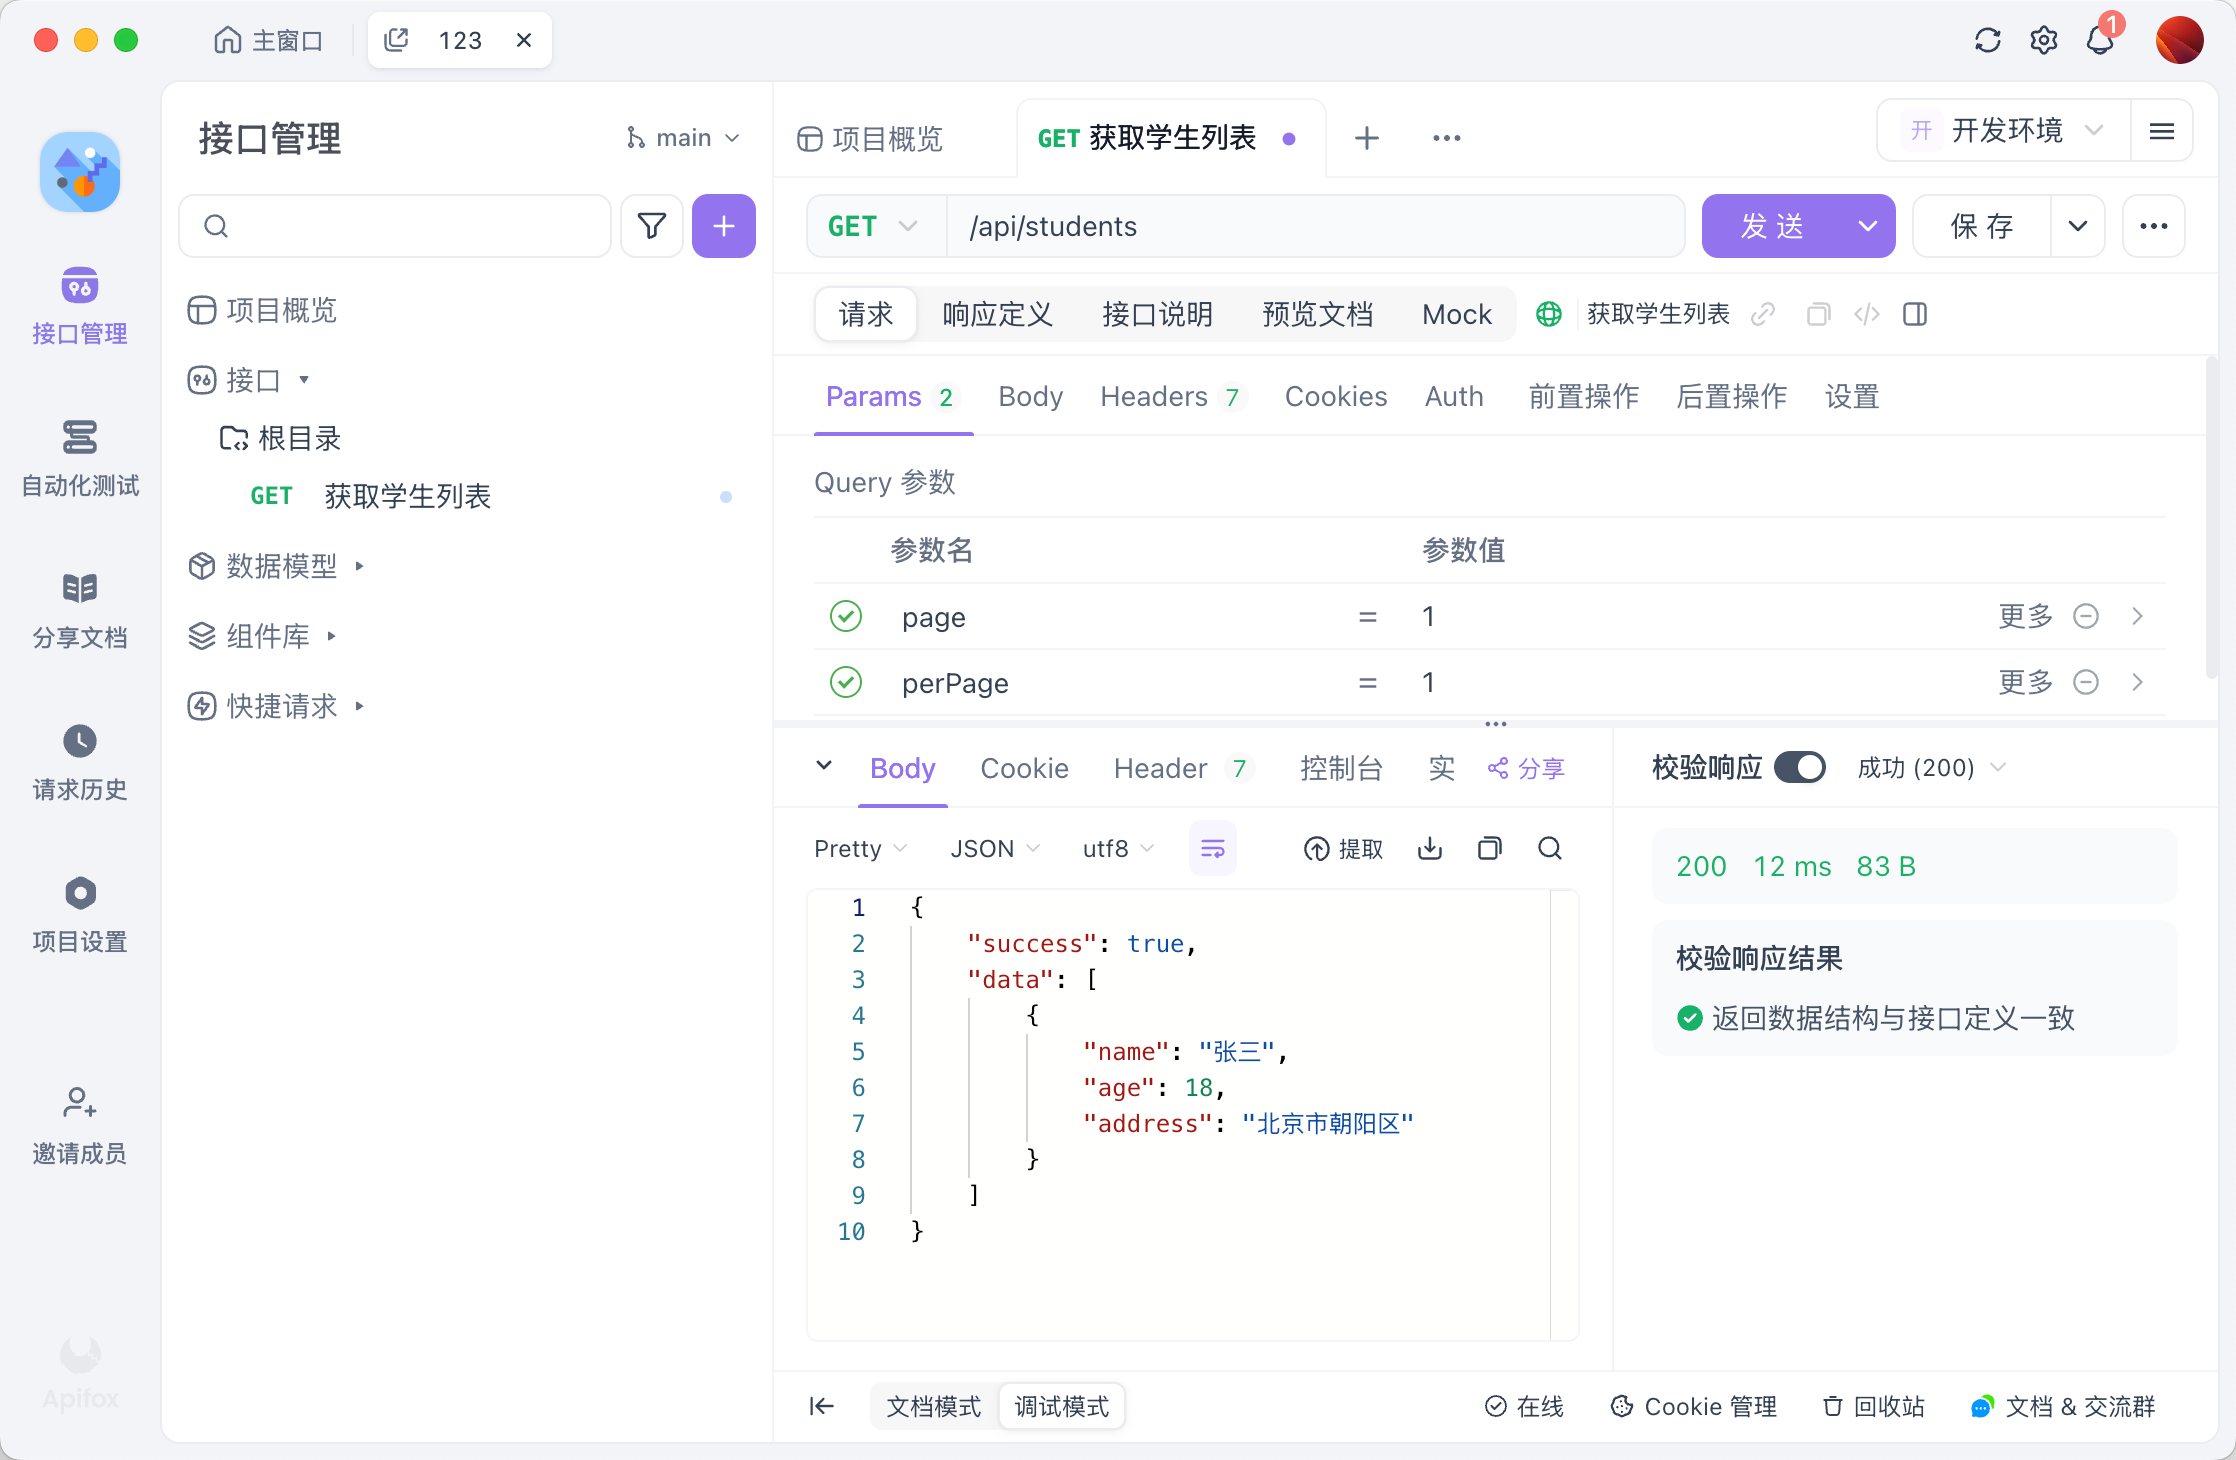
Task: Uncheck the perPage query parameter
Action: [x=846, y=682]
